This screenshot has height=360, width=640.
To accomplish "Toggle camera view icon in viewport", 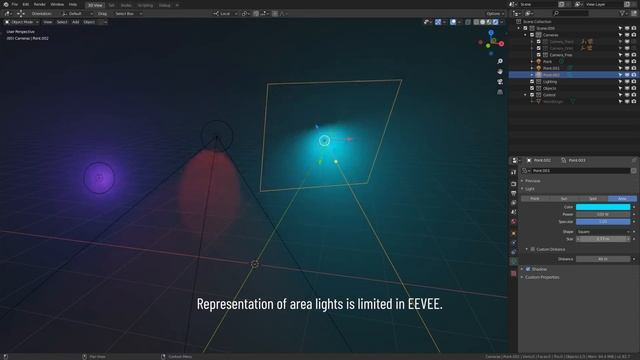I will (x=500, y=82).
